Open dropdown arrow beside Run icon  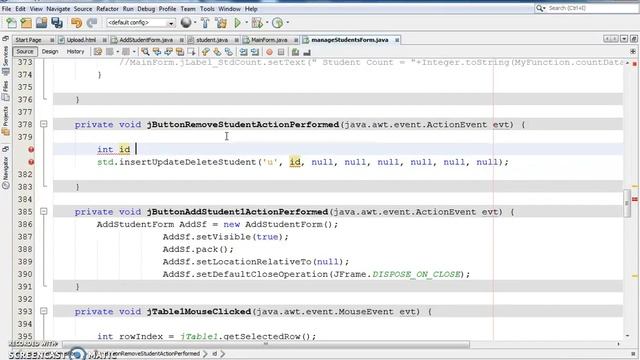coord(247,23)
